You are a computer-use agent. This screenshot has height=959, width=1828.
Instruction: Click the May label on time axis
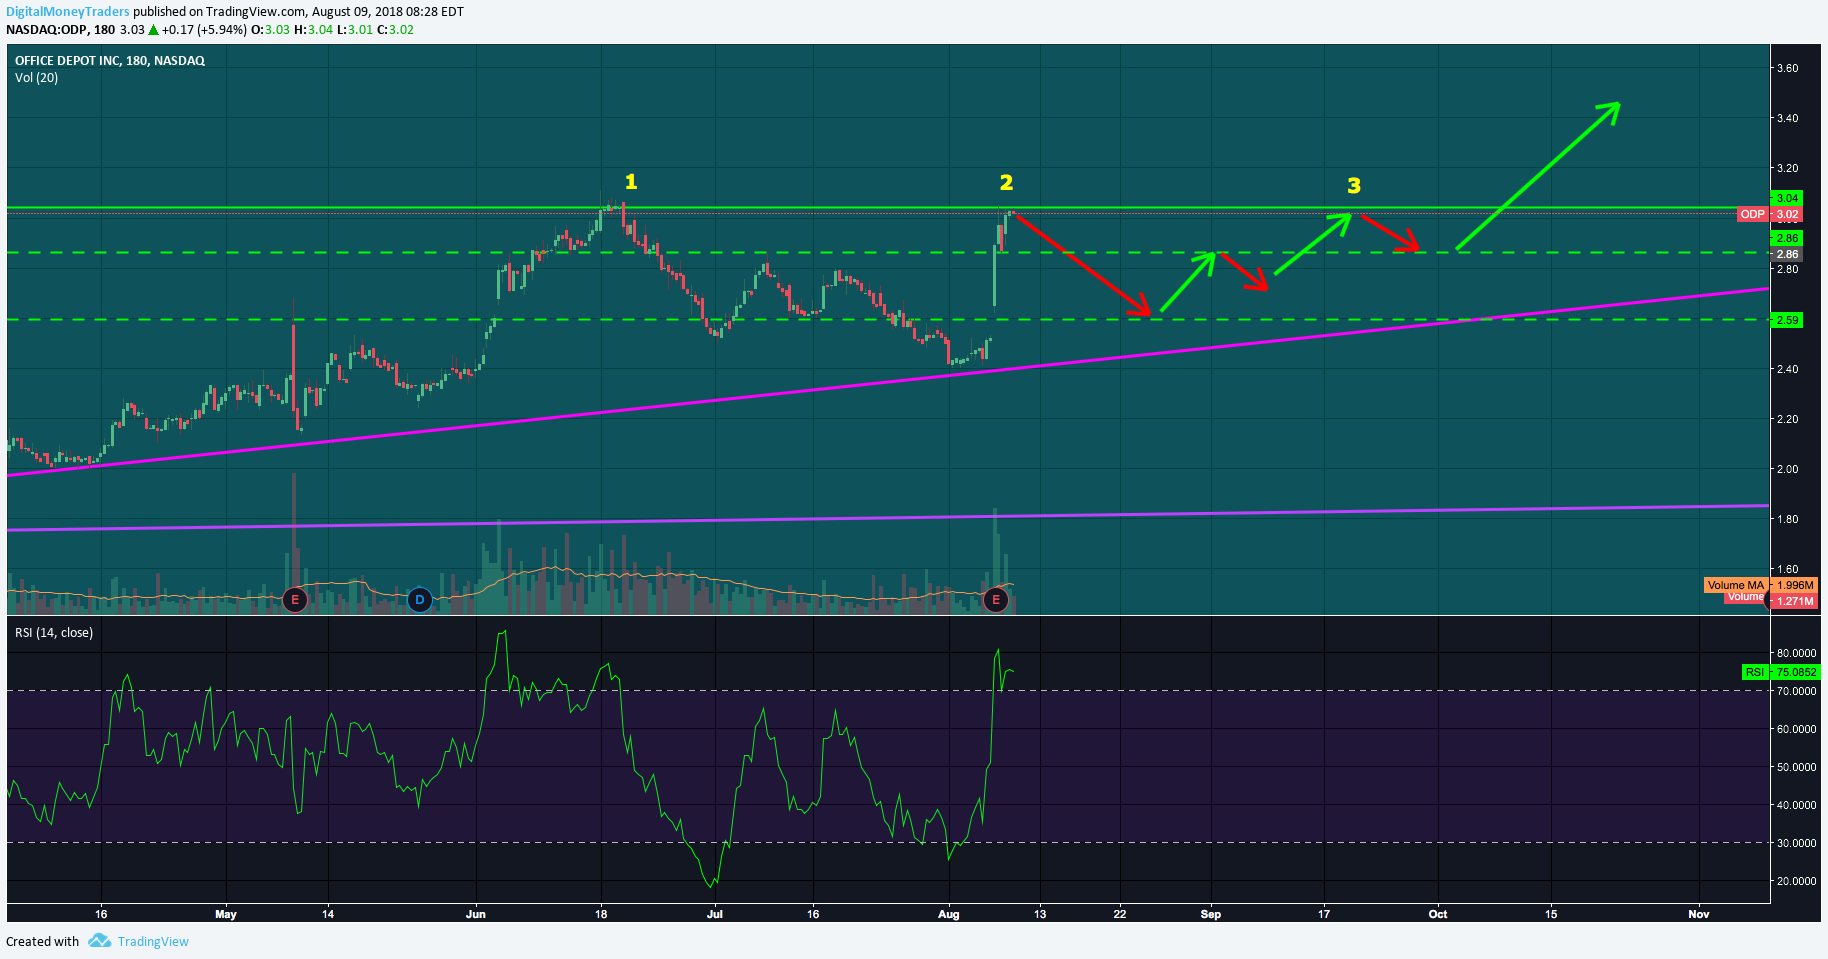click(226, 914)
